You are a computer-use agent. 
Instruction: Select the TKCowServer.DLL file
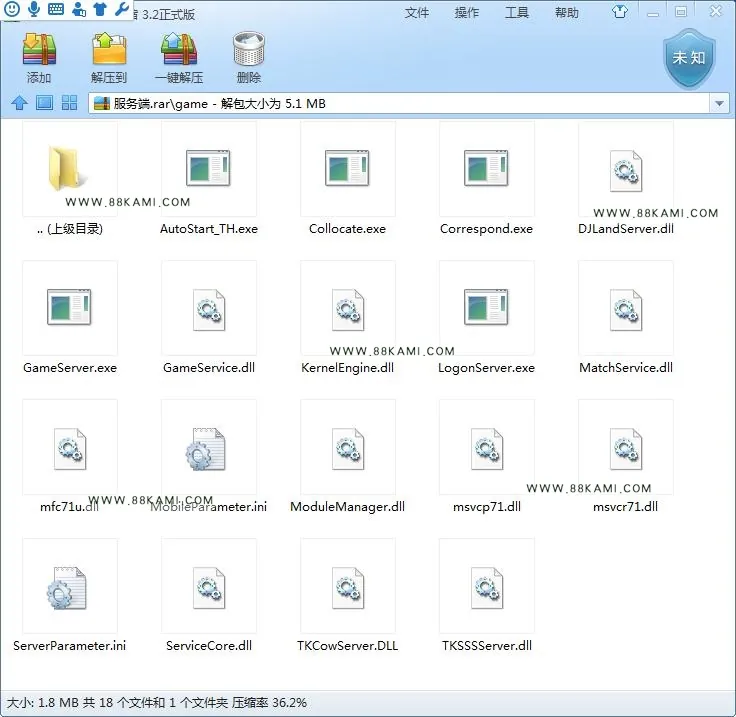tap(348, 596)
